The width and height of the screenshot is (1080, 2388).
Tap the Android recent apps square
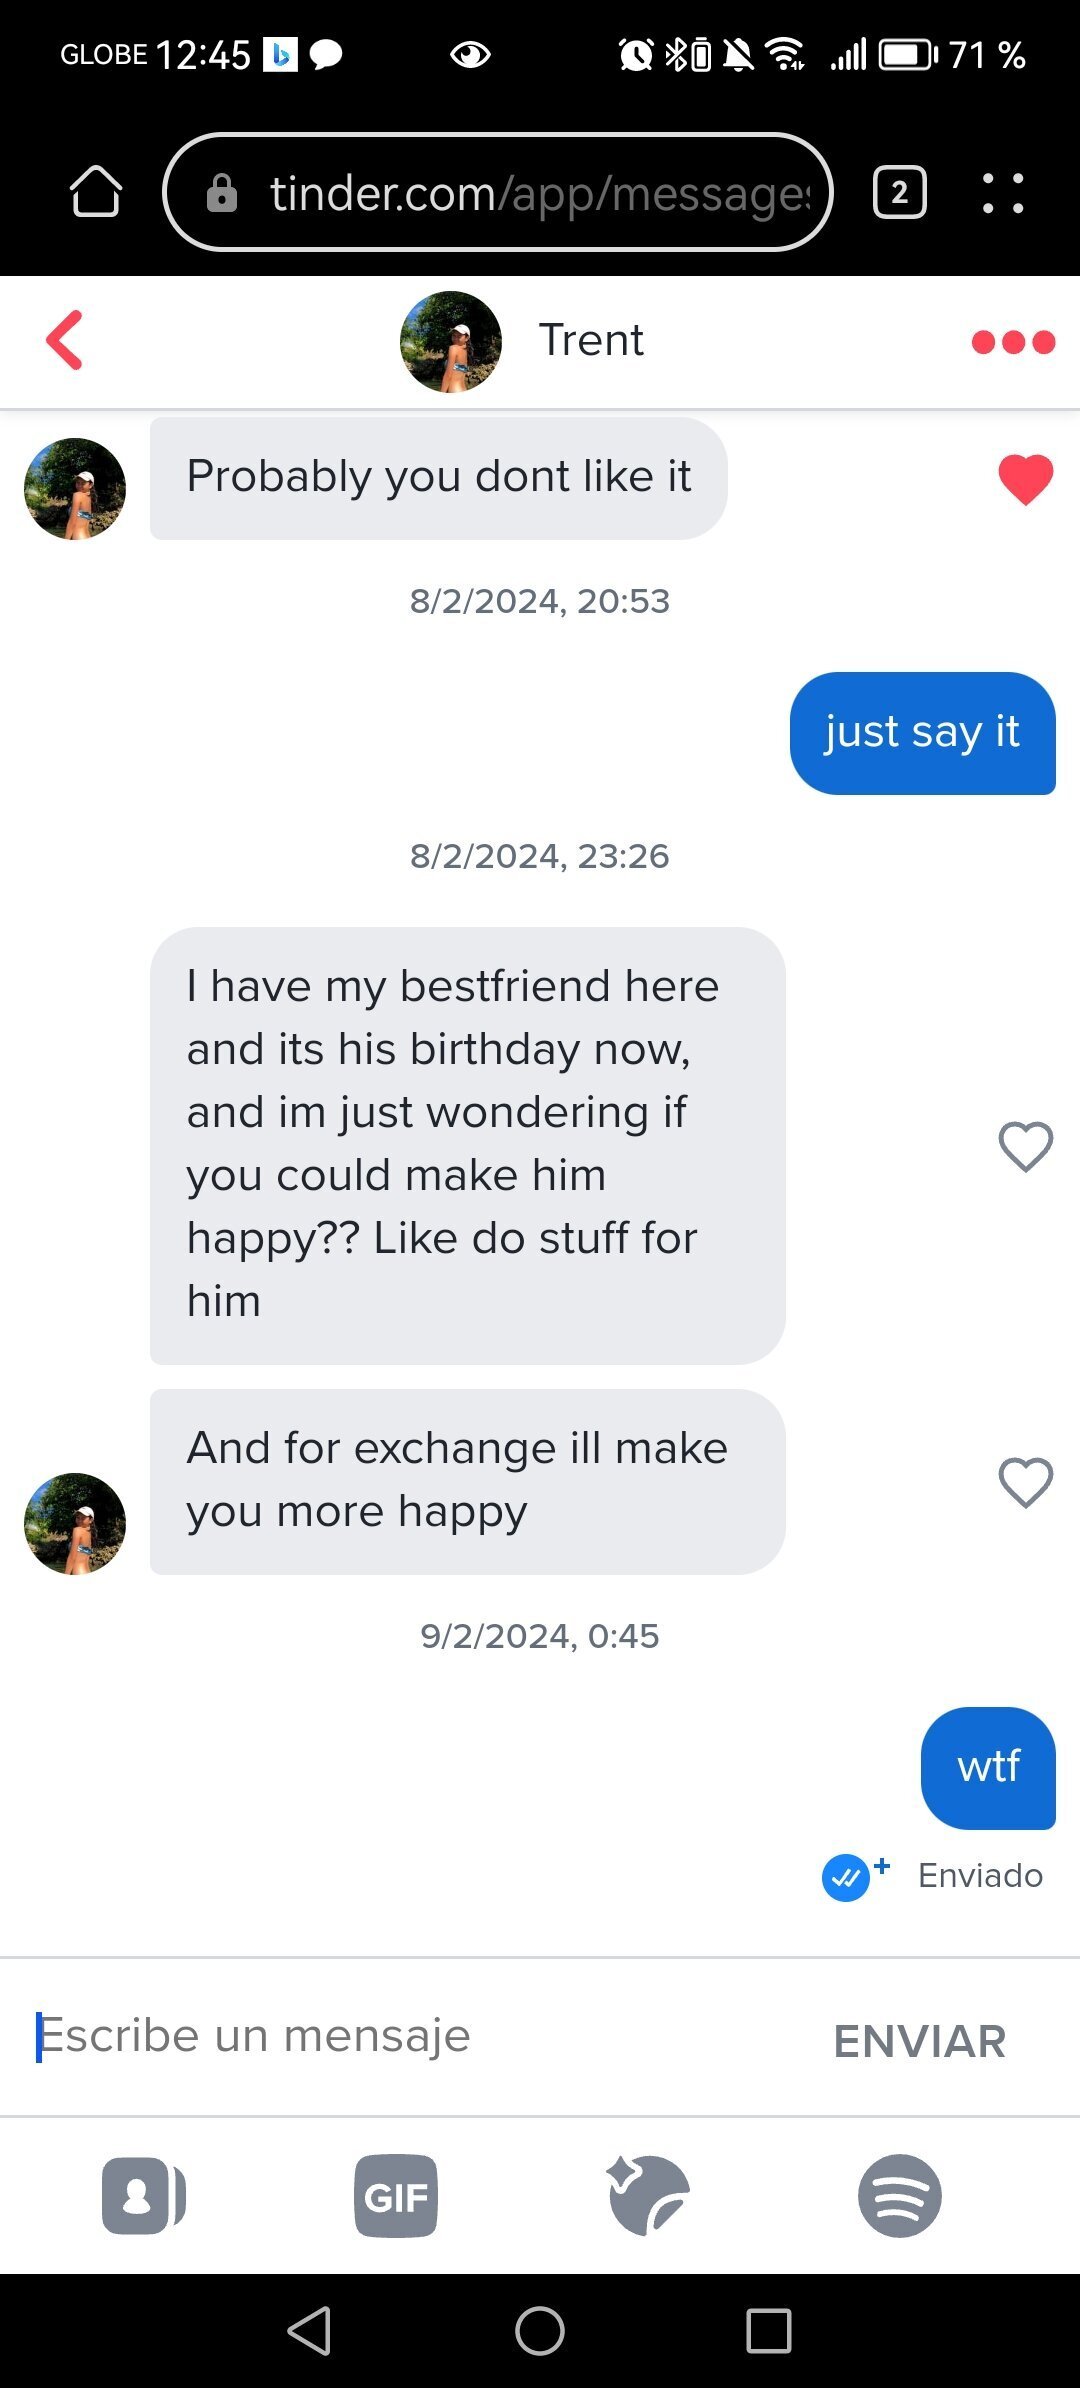tap(769, 2330)
